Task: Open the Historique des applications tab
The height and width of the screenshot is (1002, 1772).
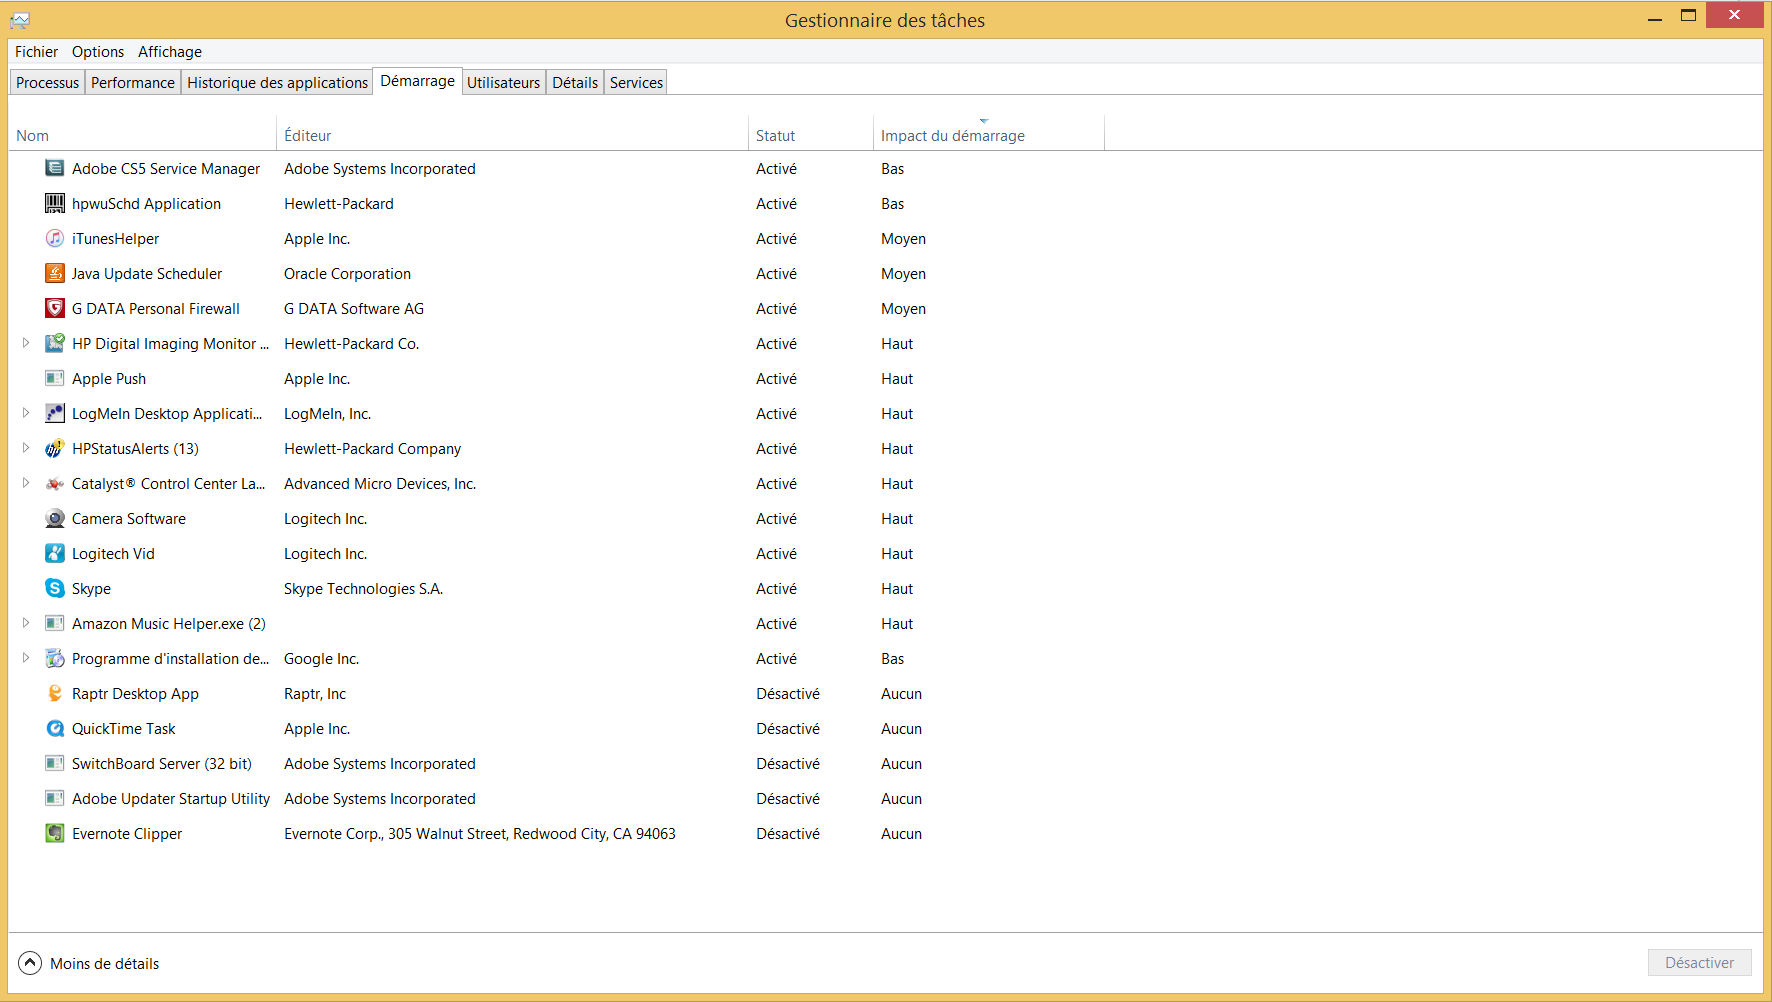Action: pos(277,82)
